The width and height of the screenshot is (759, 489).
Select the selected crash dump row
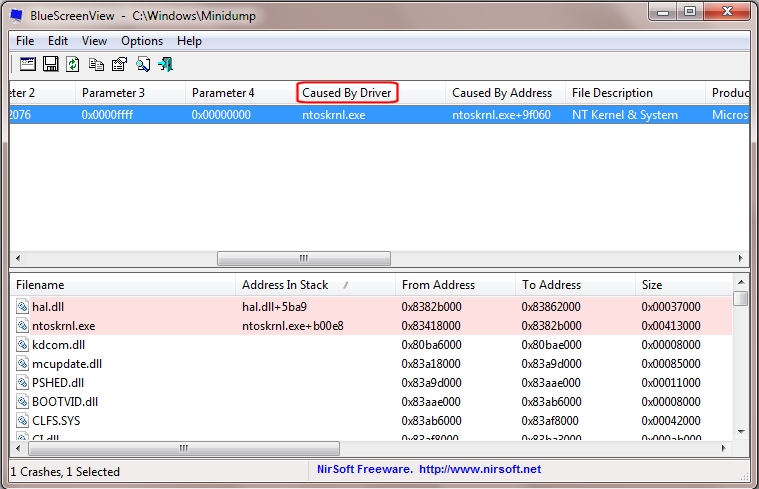(x=300, y=115)
